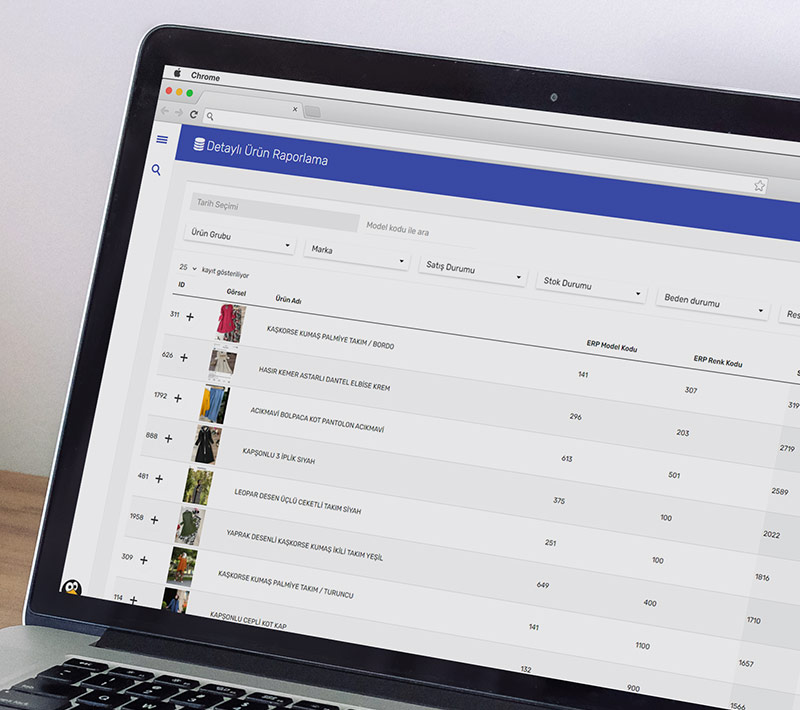Open the Beden durumu dropdown
The width and height of the screenshot is (800, 710).
(712, 305)
